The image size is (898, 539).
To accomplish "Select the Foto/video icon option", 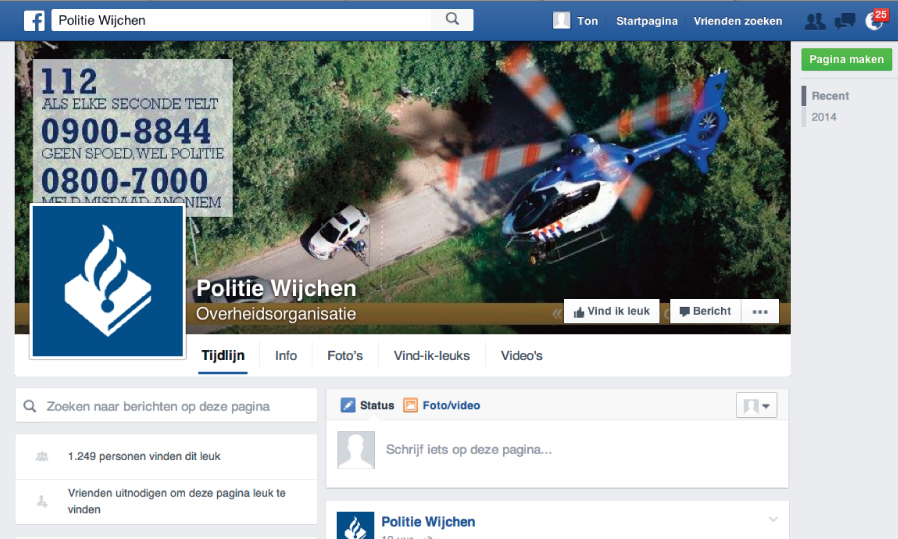I will tap(410, 405).
